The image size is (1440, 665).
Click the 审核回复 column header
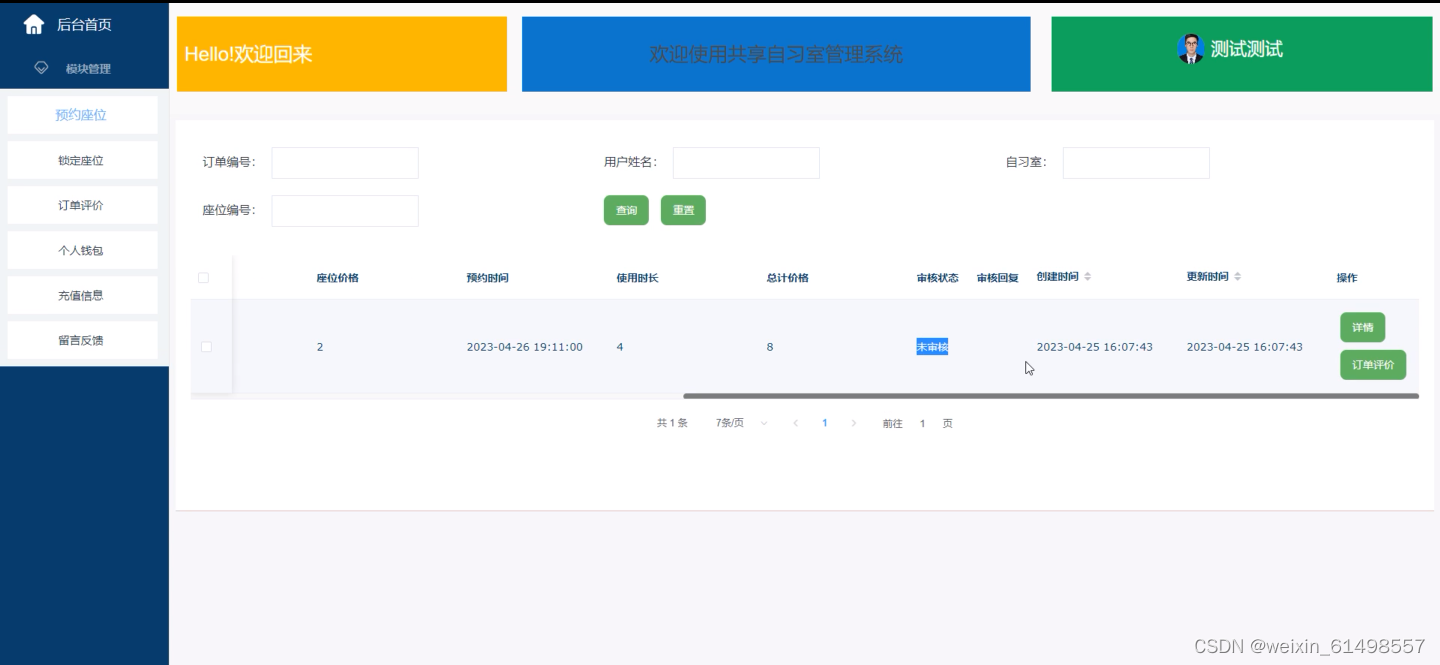[998, 278]
